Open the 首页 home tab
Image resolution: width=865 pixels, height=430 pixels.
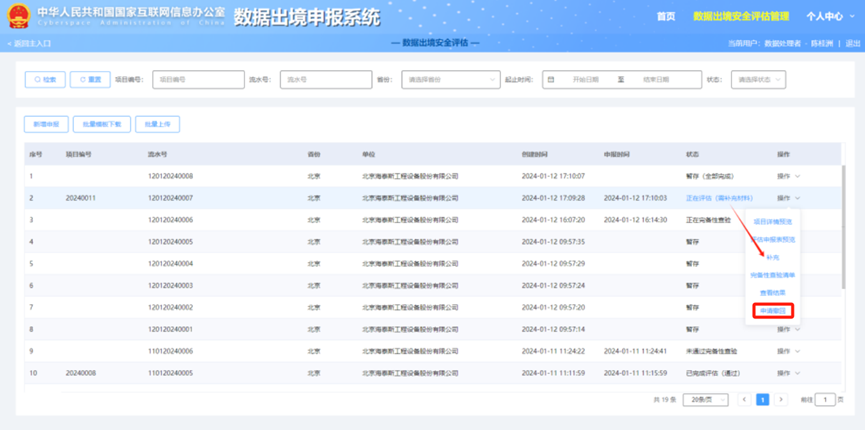(666, 16)
